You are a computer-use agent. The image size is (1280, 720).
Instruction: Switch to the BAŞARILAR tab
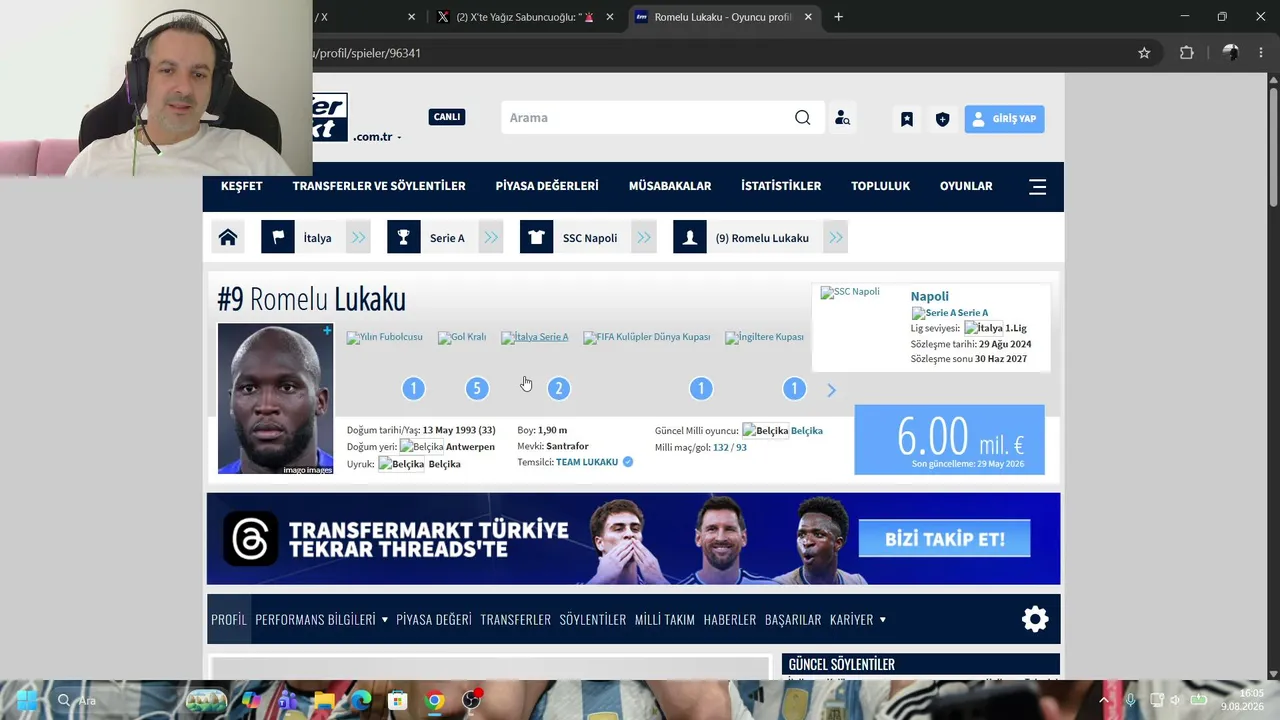pos(793,619)
